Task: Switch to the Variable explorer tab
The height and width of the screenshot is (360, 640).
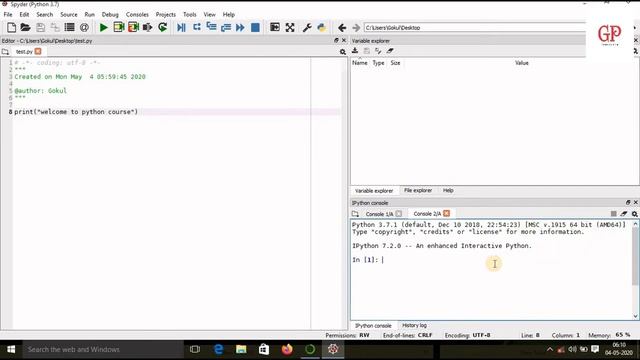Action: [374, 191]
